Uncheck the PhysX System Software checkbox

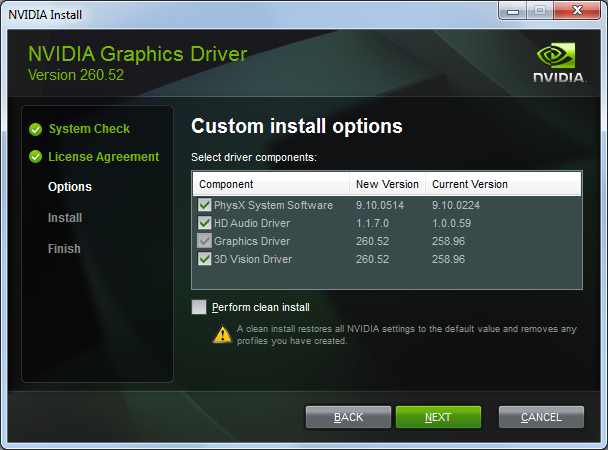pos(204,205)
